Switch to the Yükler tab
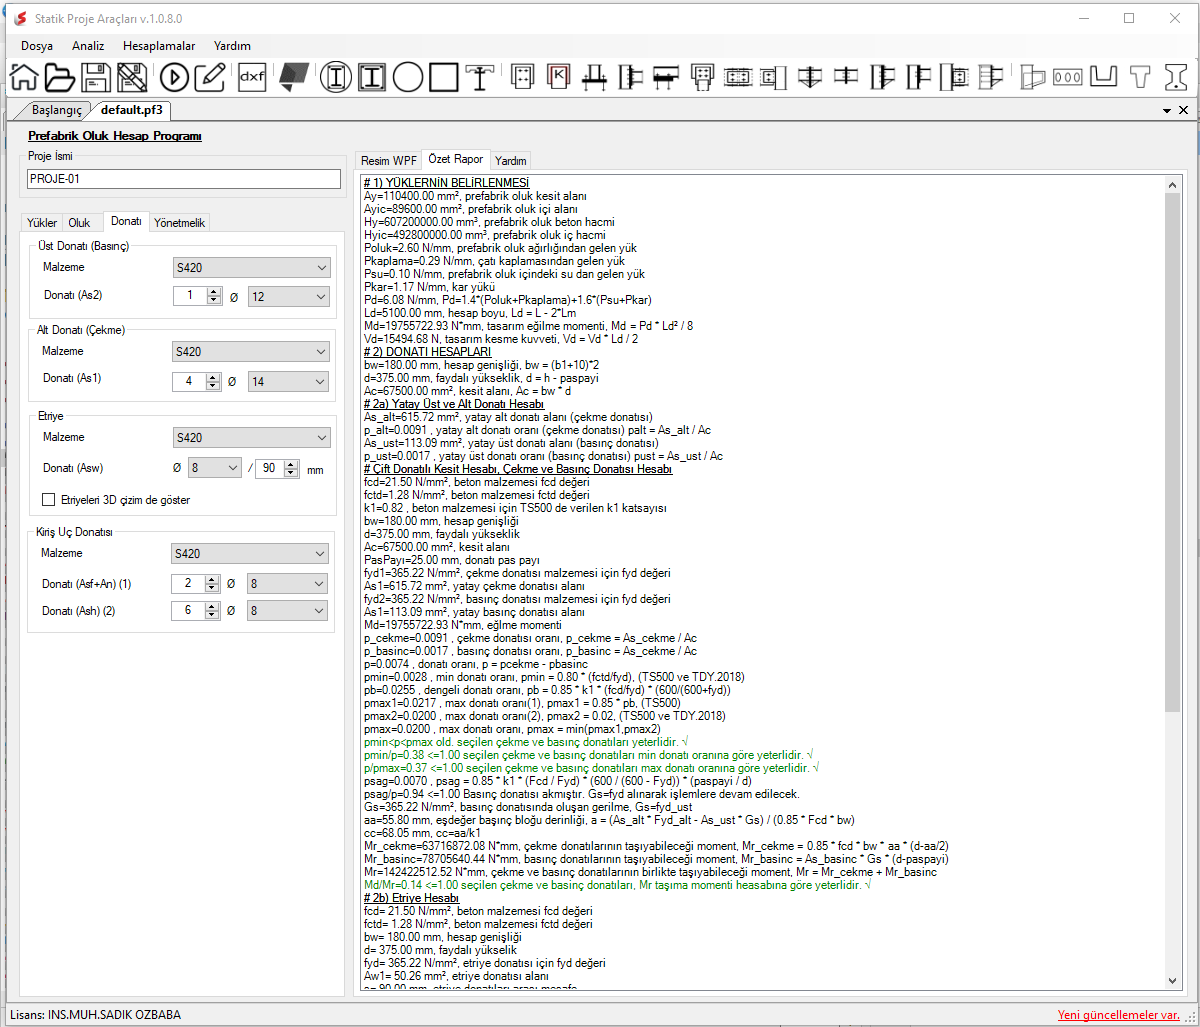 click(x=42, y=223)
